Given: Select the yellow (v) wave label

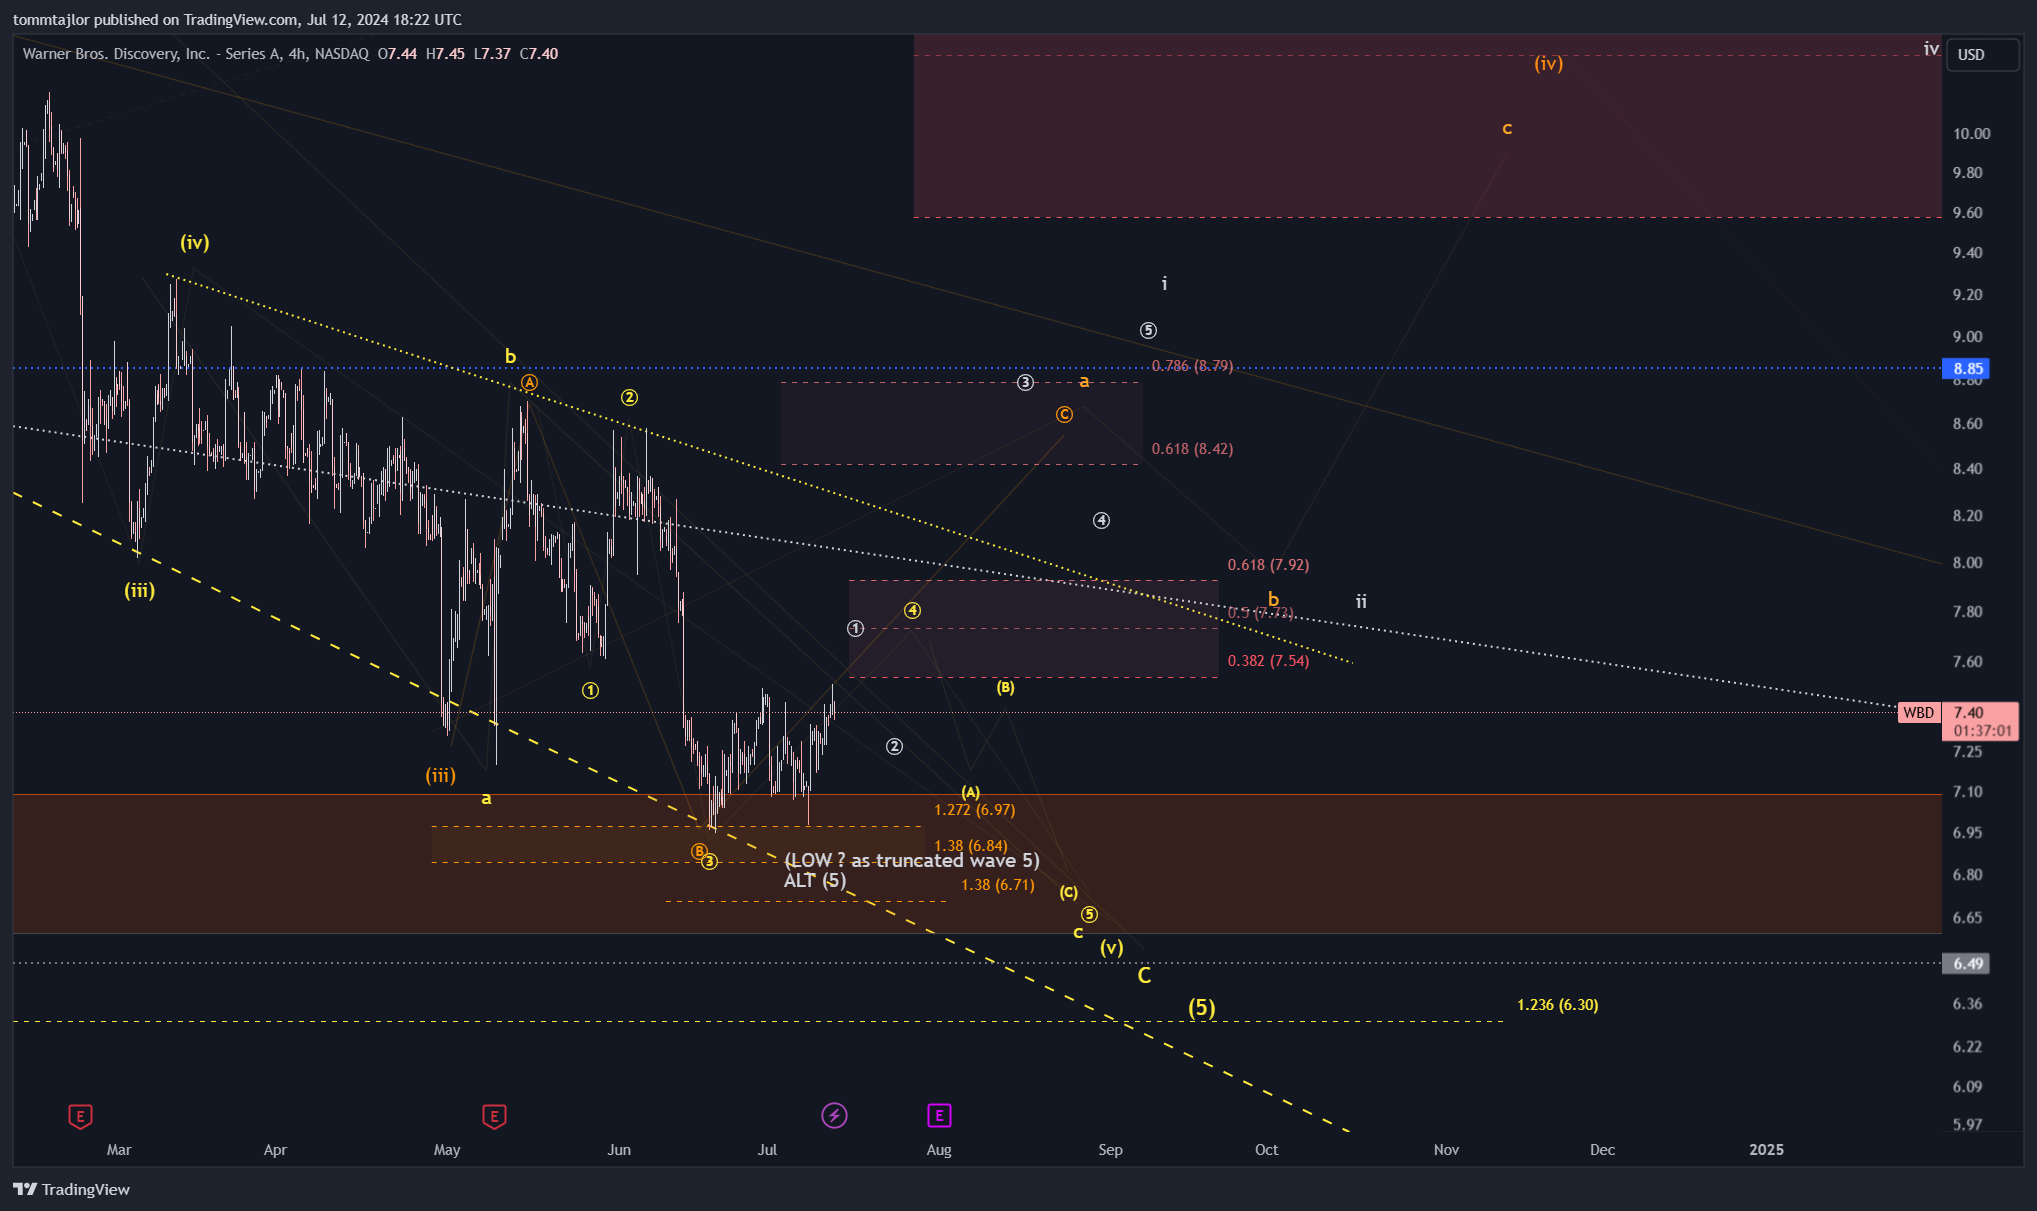Looking at the screenshot, I should pyautogui.click(x=1111, y=948).
